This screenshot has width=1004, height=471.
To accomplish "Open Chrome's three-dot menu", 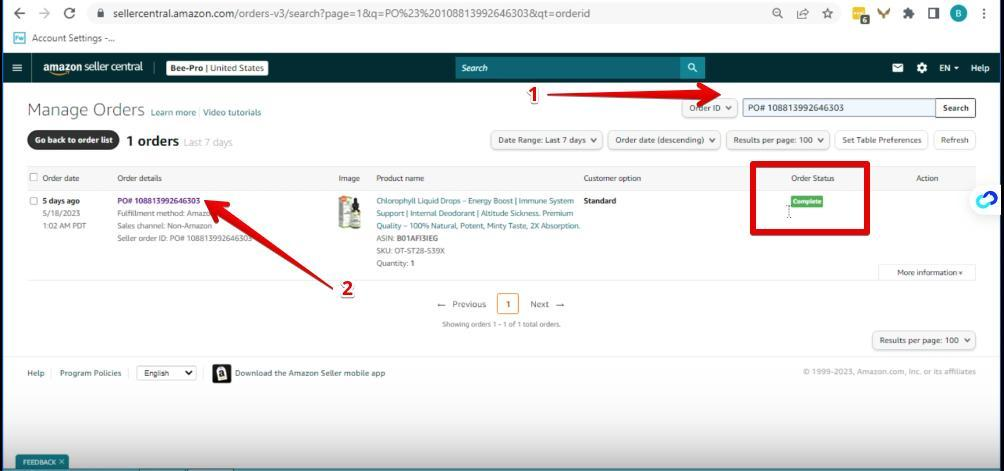I will [x=984, y=13].
